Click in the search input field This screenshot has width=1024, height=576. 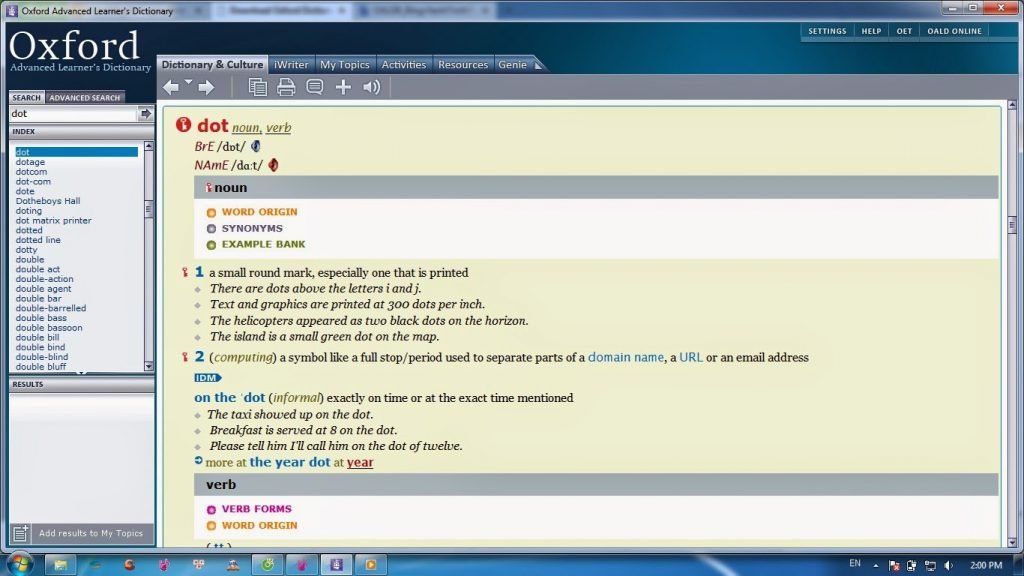tap(72, 114)
